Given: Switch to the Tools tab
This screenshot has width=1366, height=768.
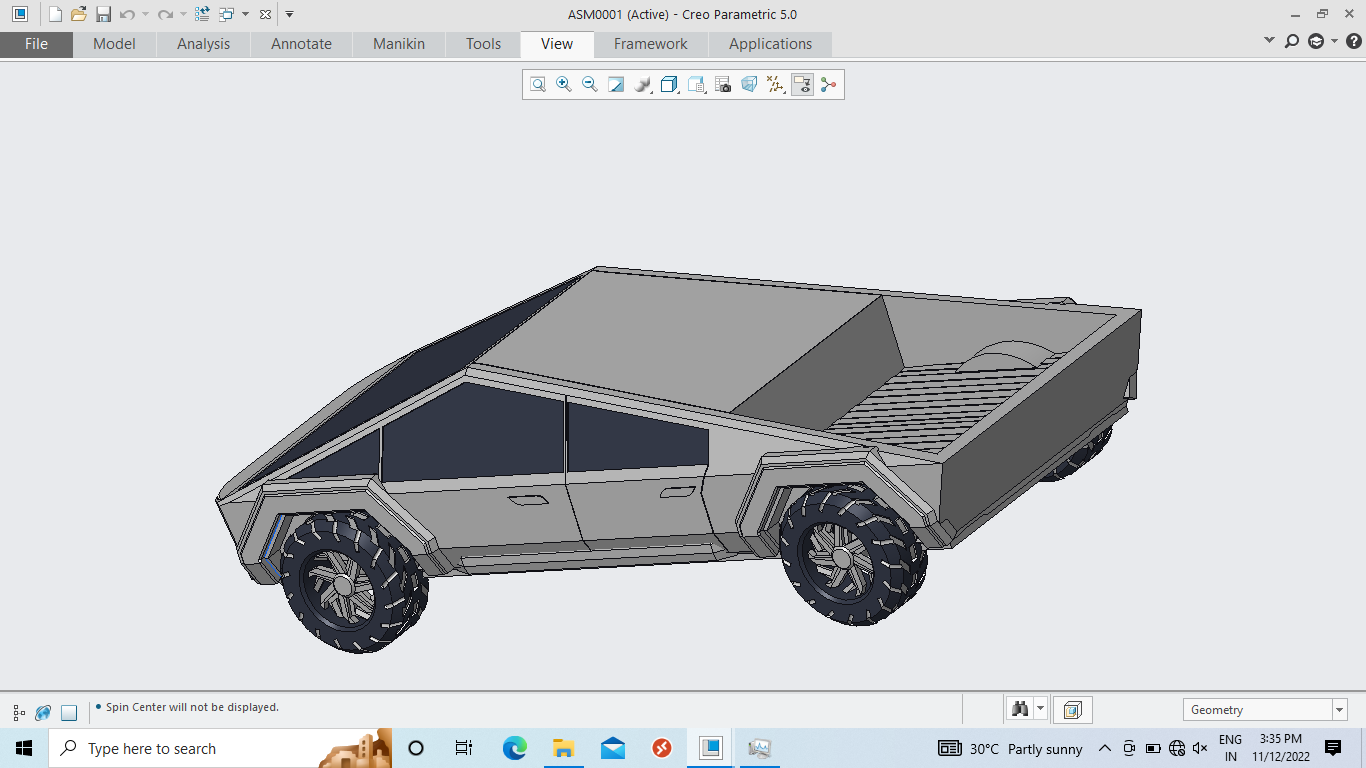Looking at the screenshot, I should click(483, 44).
